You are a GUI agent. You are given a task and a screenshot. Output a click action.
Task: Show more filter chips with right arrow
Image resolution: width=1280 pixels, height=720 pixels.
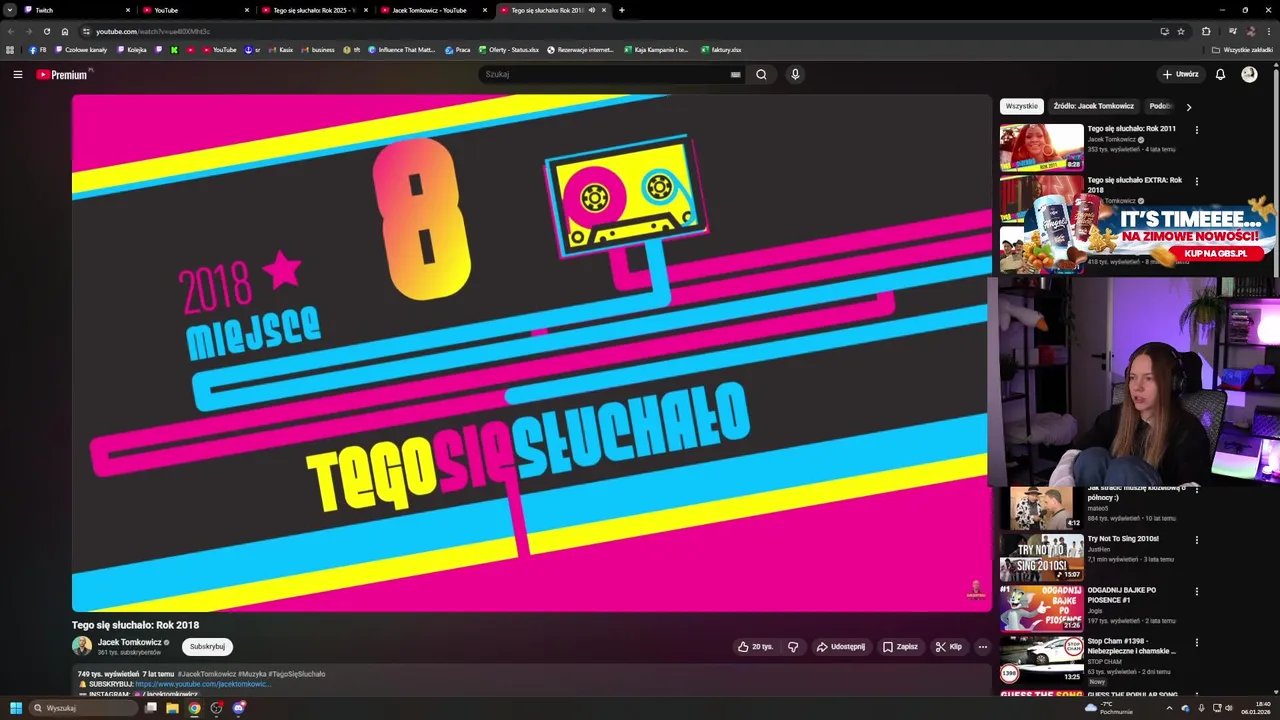[x=1189, y=107]
